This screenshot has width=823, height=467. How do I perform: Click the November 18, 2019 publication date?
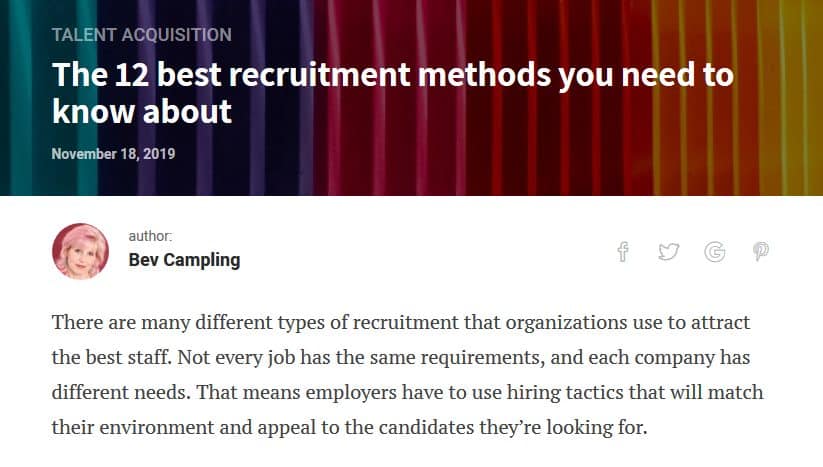112,154
